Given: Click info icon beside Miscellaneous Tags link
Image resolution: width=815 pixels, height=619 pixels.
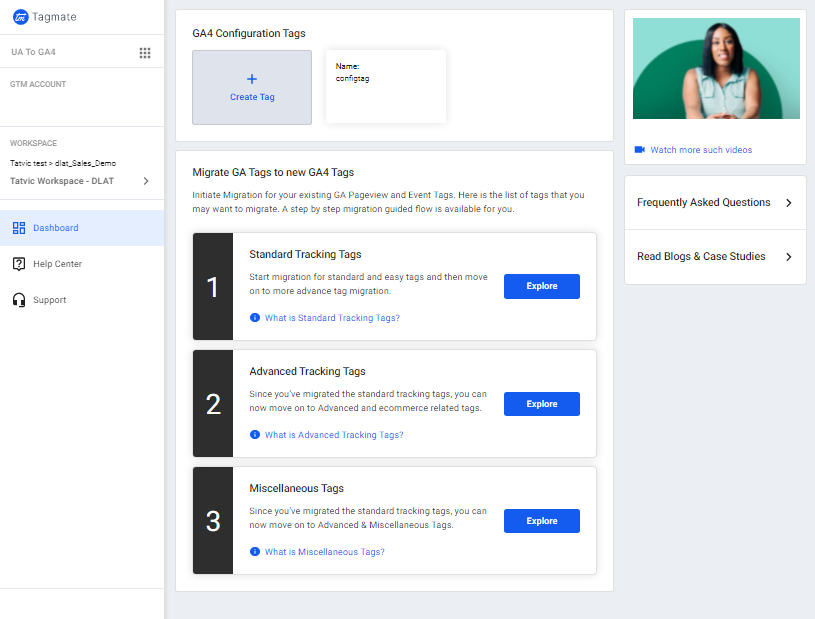Looking at the screenshot, I should 255,552.
